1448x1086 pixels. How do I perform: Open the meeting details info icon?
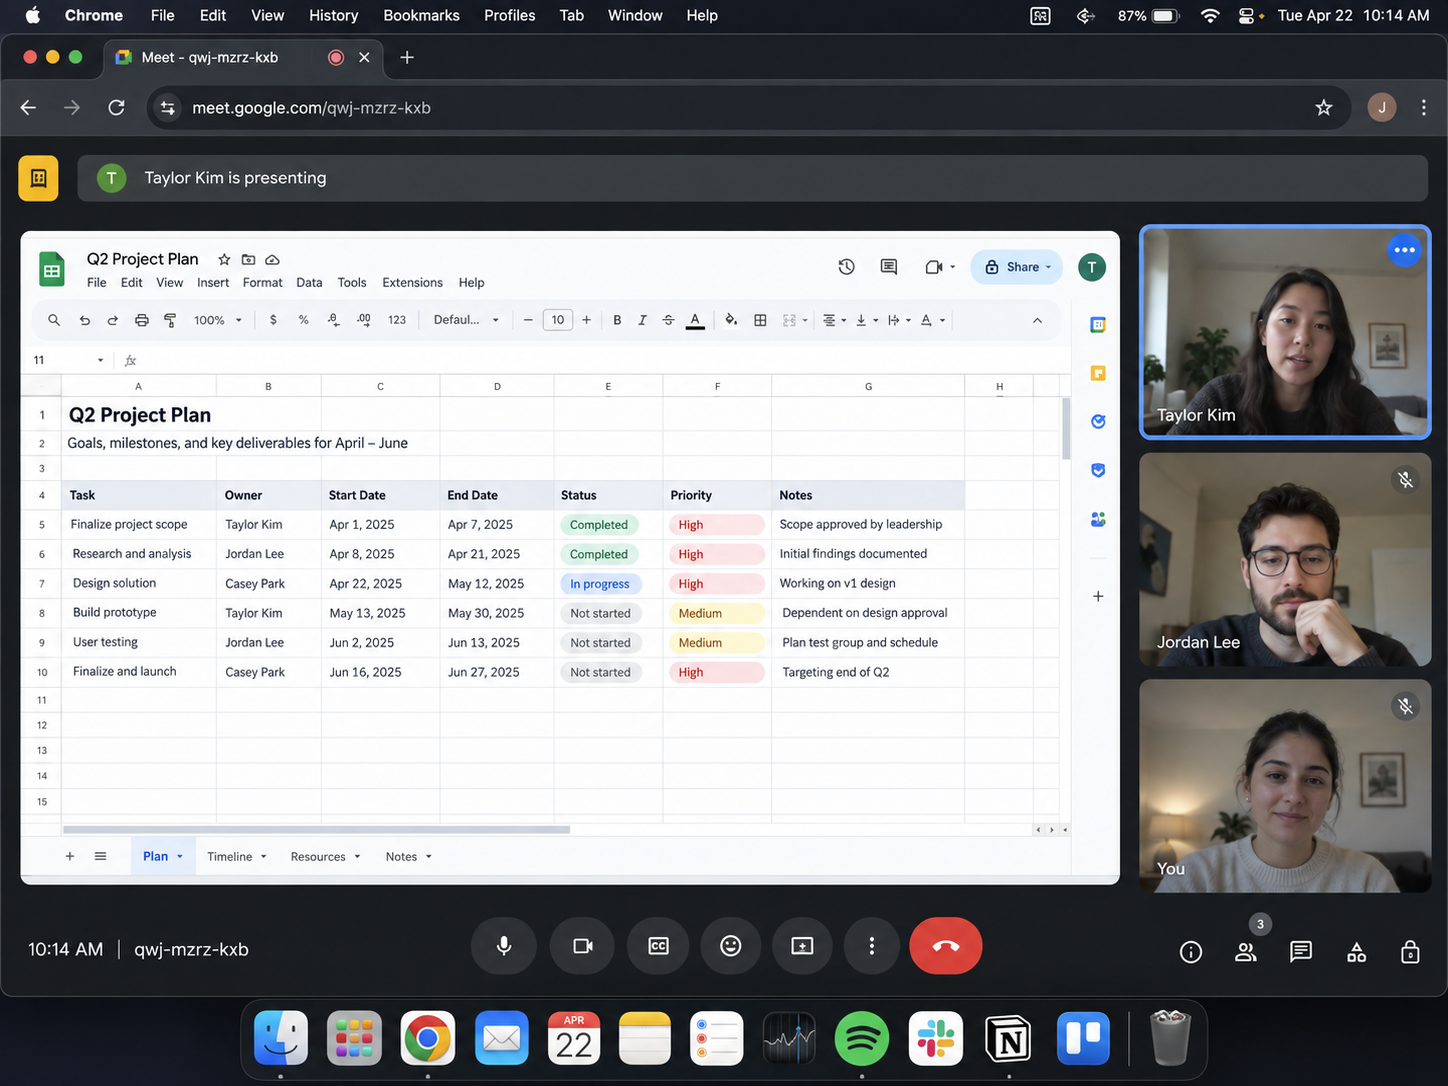coord(1190,952)
